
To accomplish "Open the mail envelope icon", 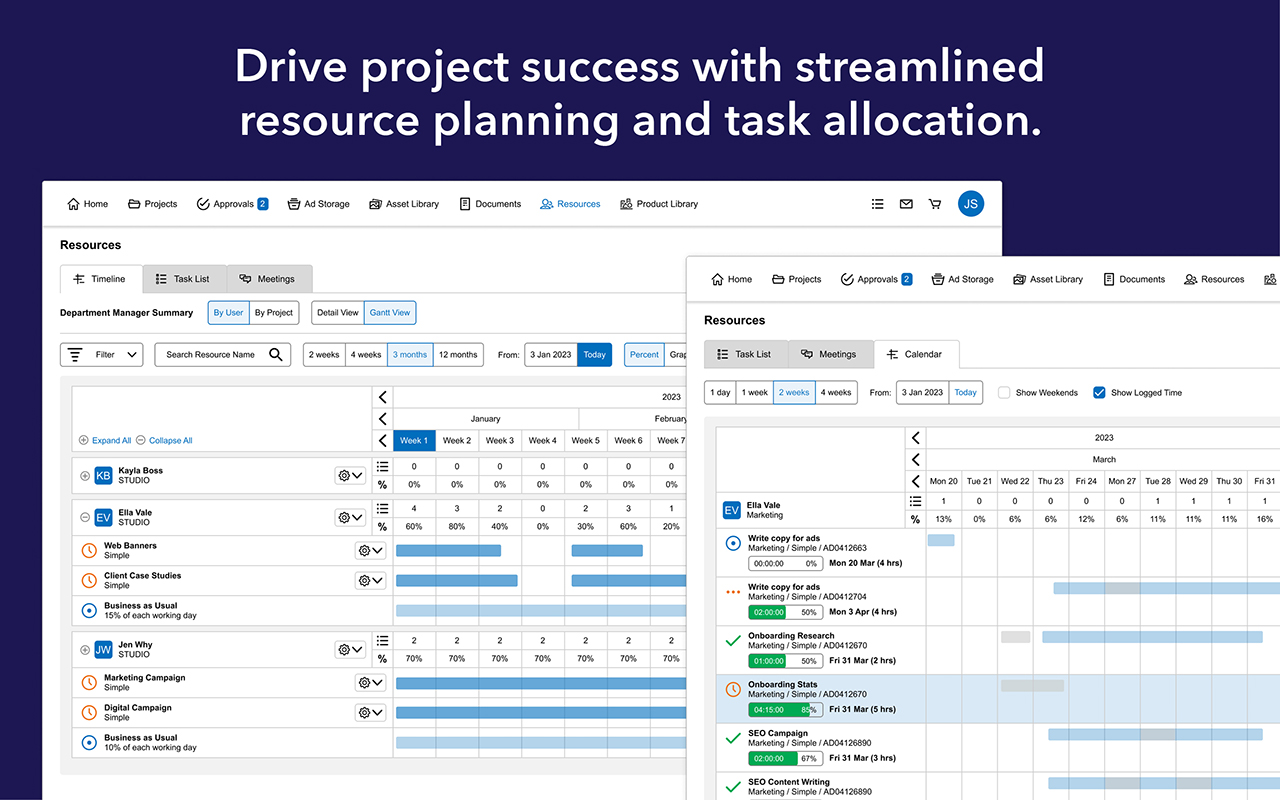I will pos(906,204).
